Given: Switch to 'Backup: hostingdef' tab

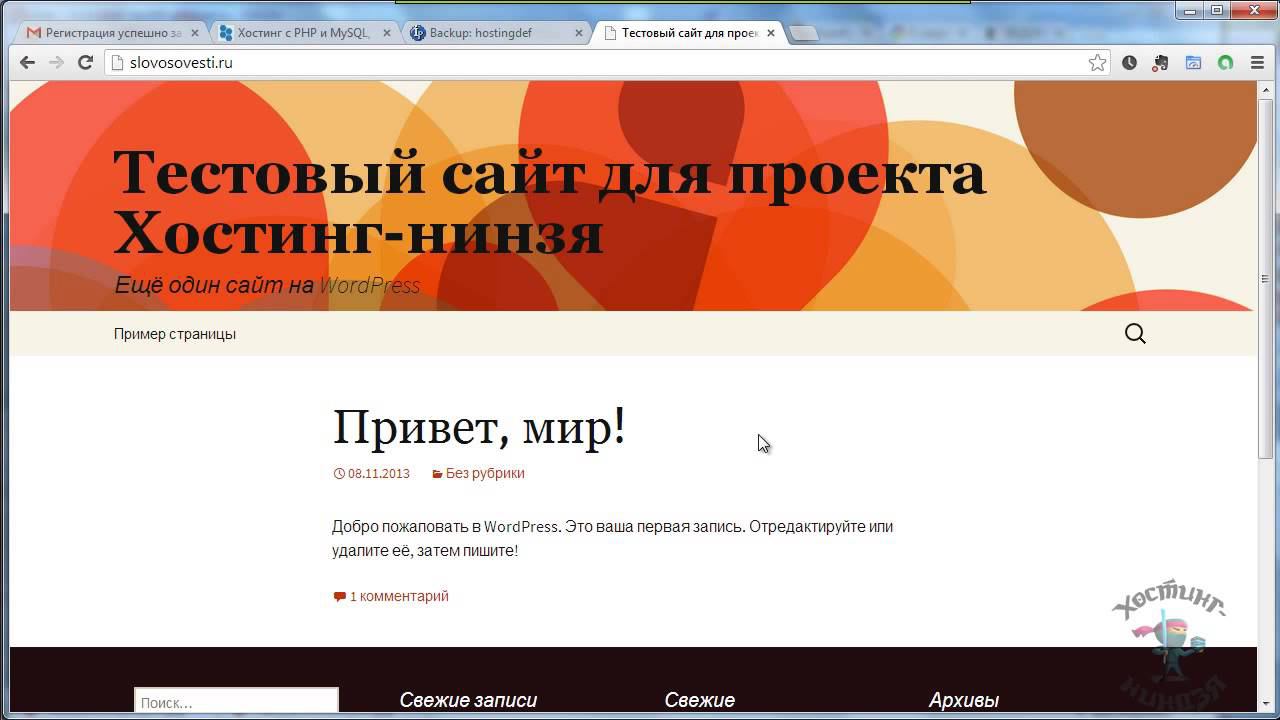Looking at the screenshot, I should click(x=496, y=33).
